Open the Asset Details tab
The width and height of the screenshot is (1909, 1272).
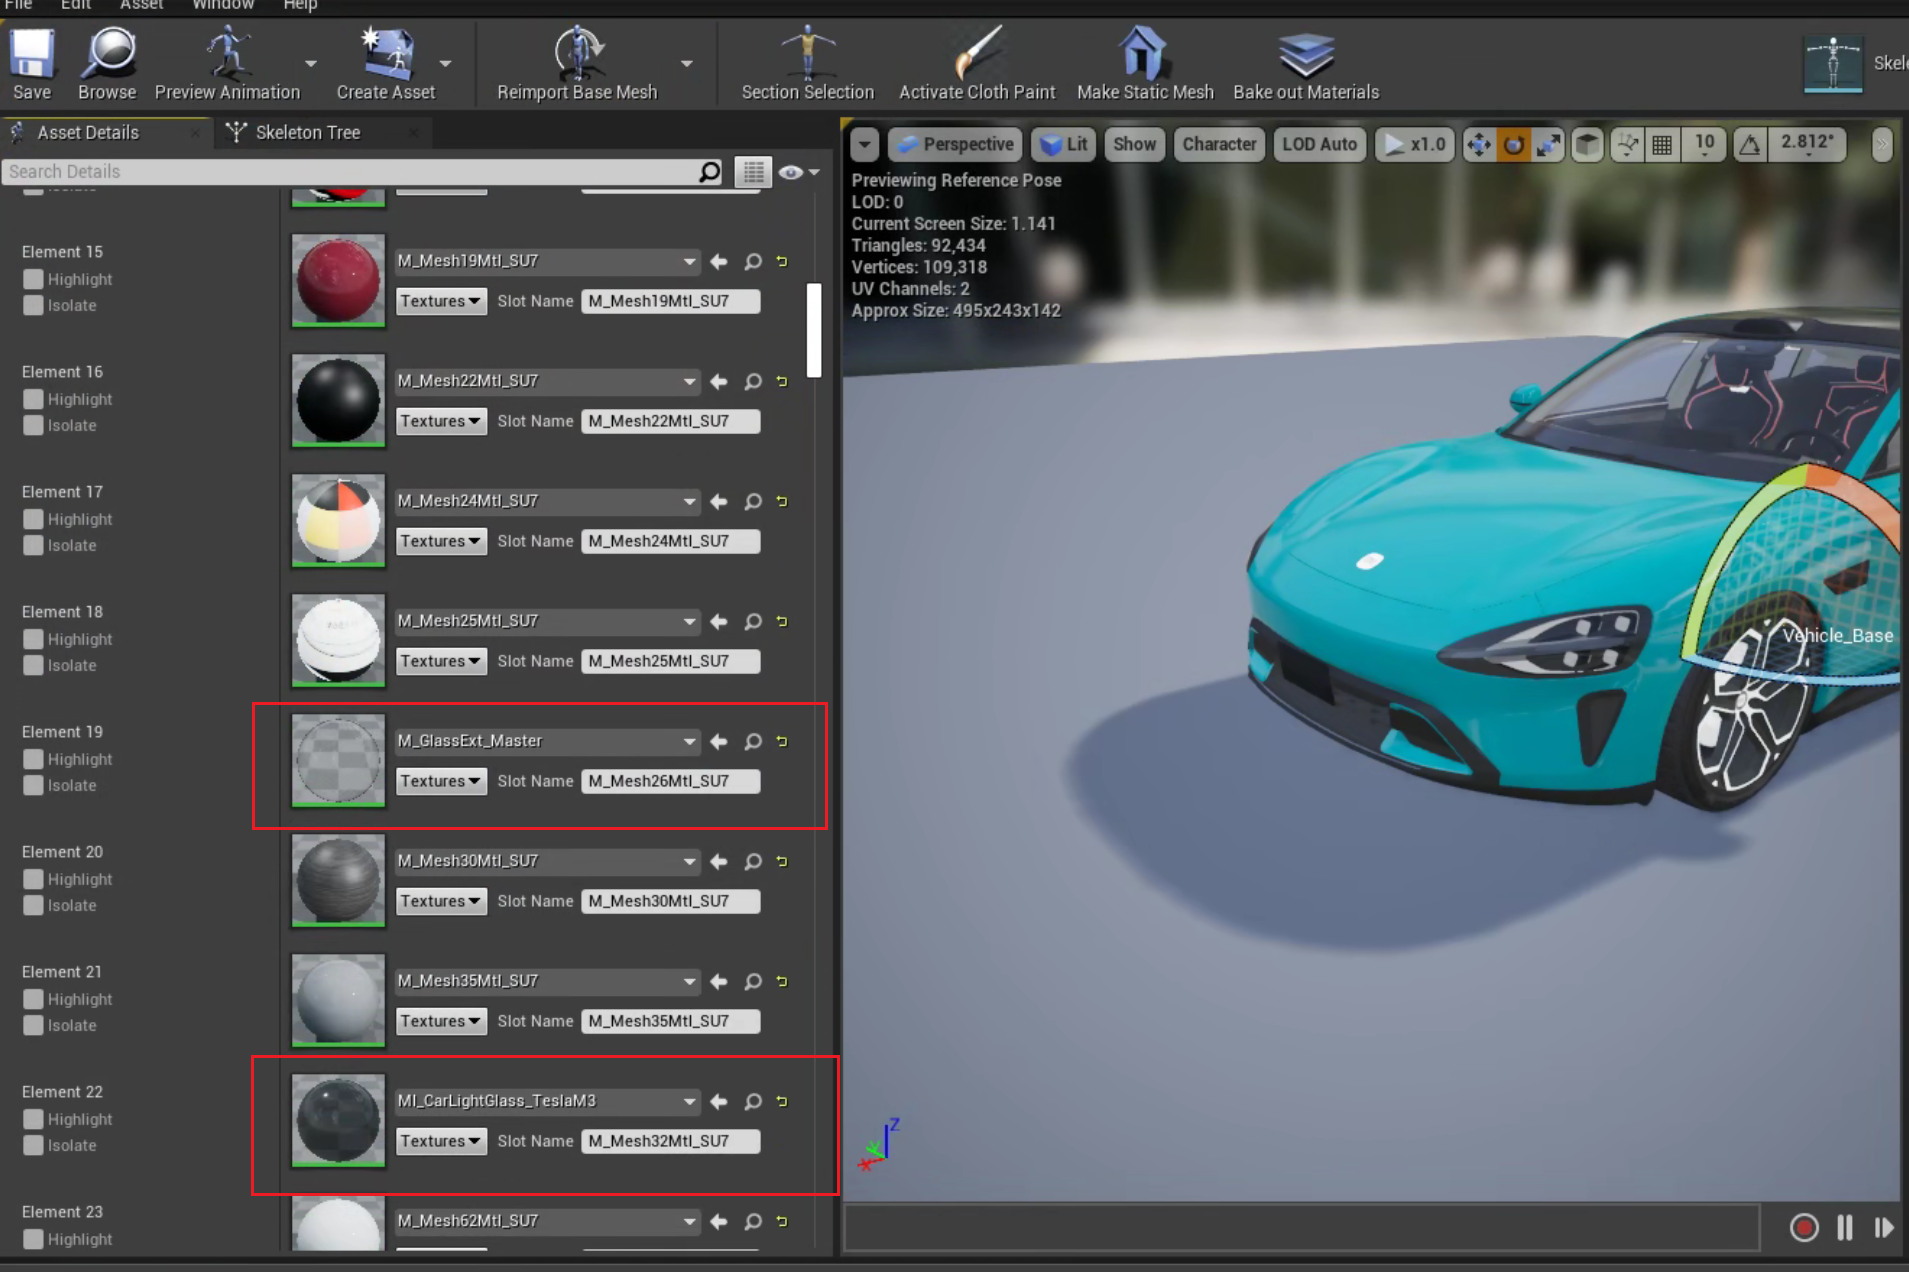[88, 133]
